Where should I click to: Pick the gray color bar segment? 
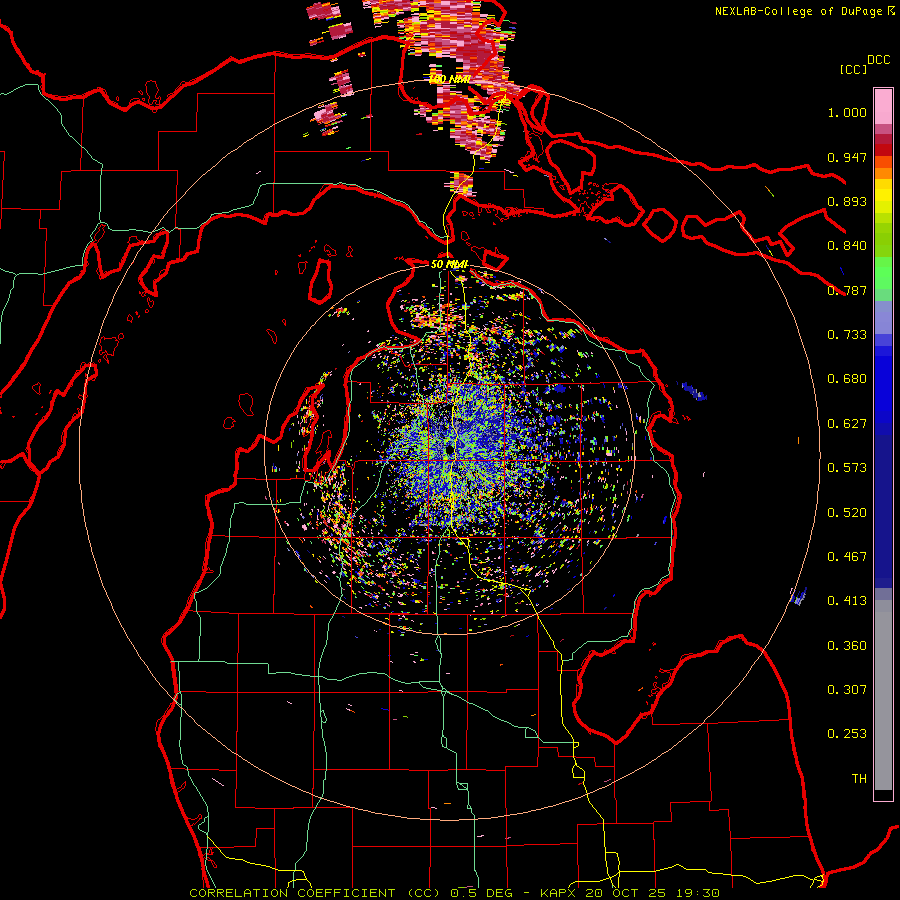tap(883, 695)
